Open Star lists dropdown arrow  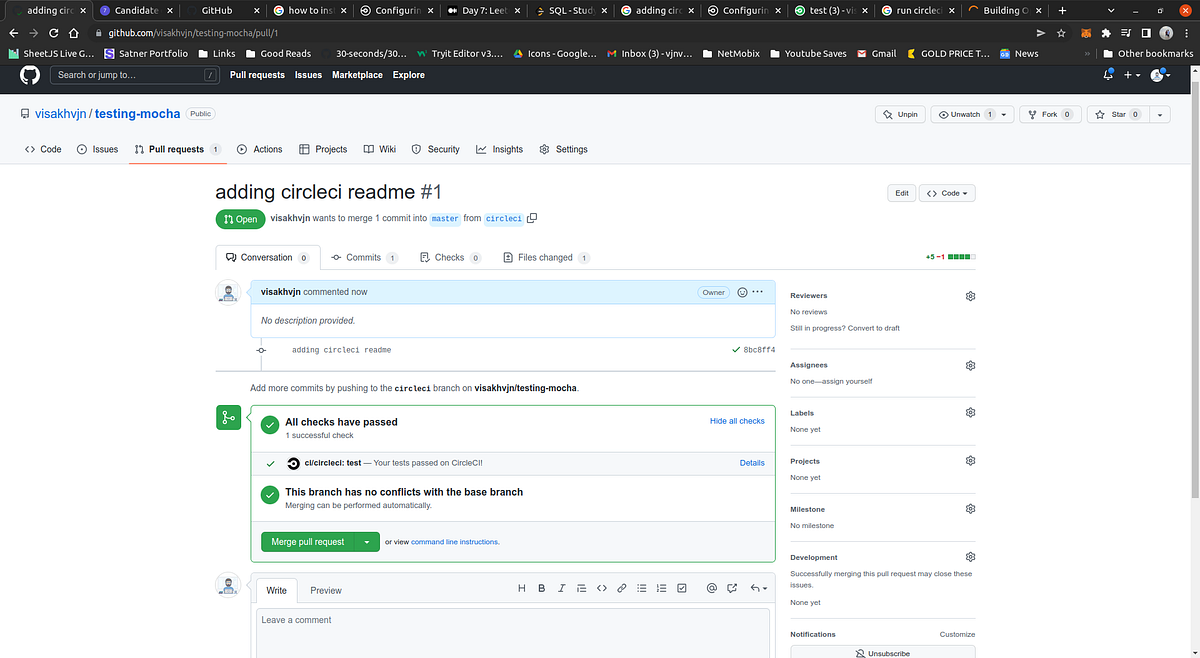click(x=1160, y=114)
